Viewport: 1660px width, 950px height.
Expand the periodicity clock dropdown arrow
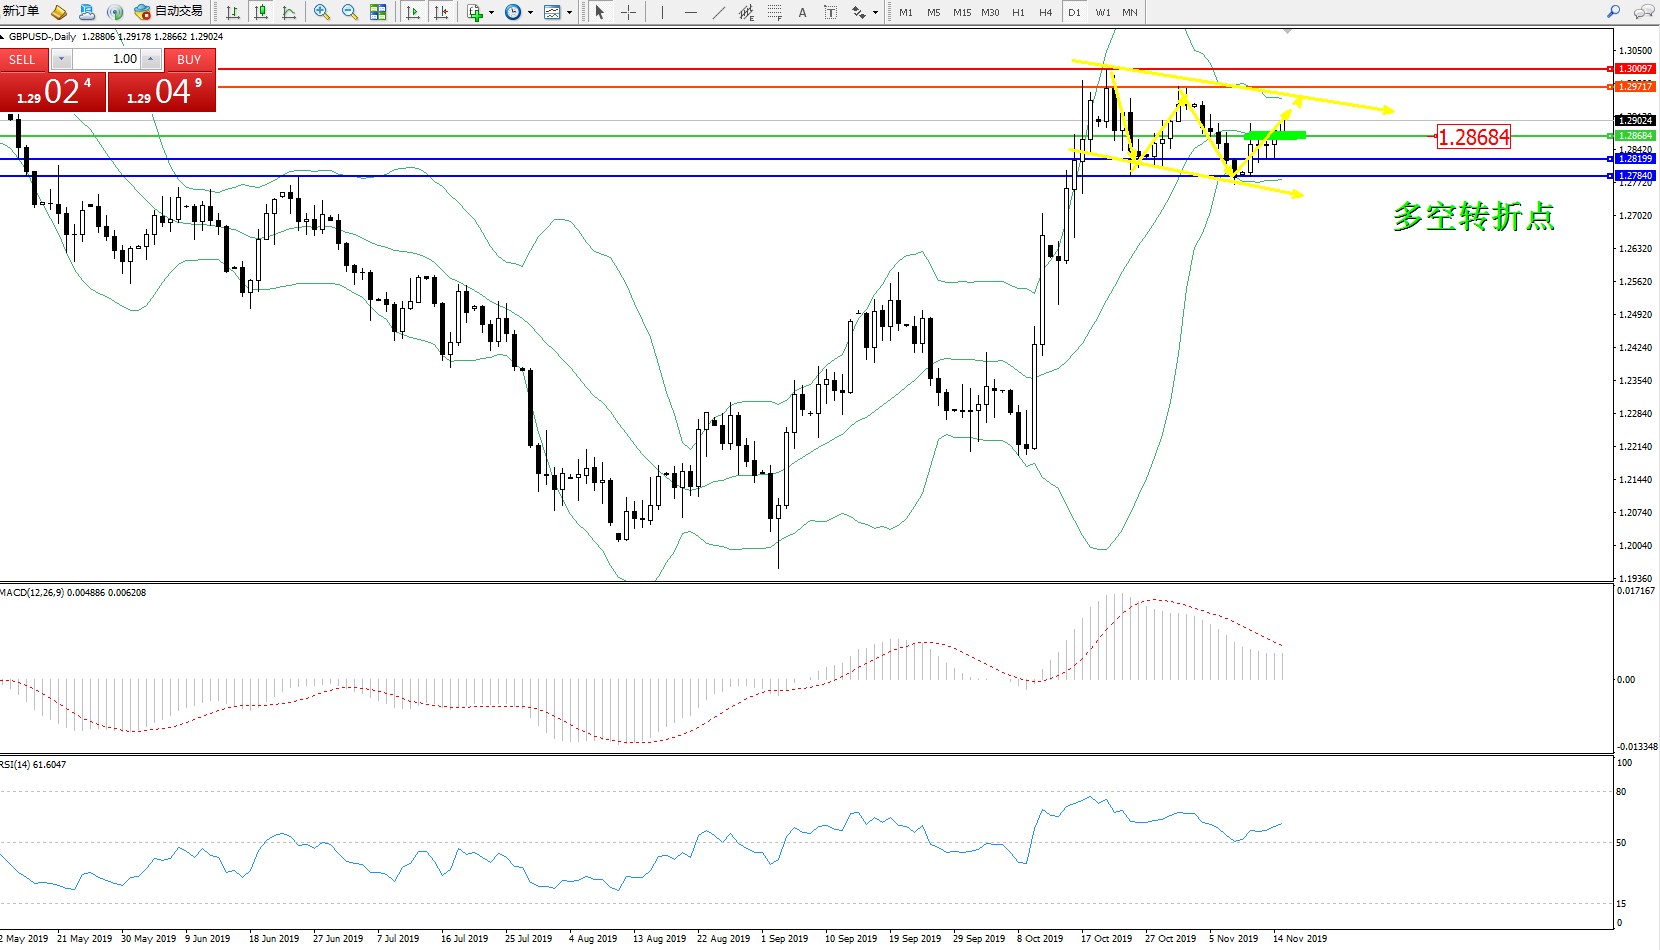[530, 13]
